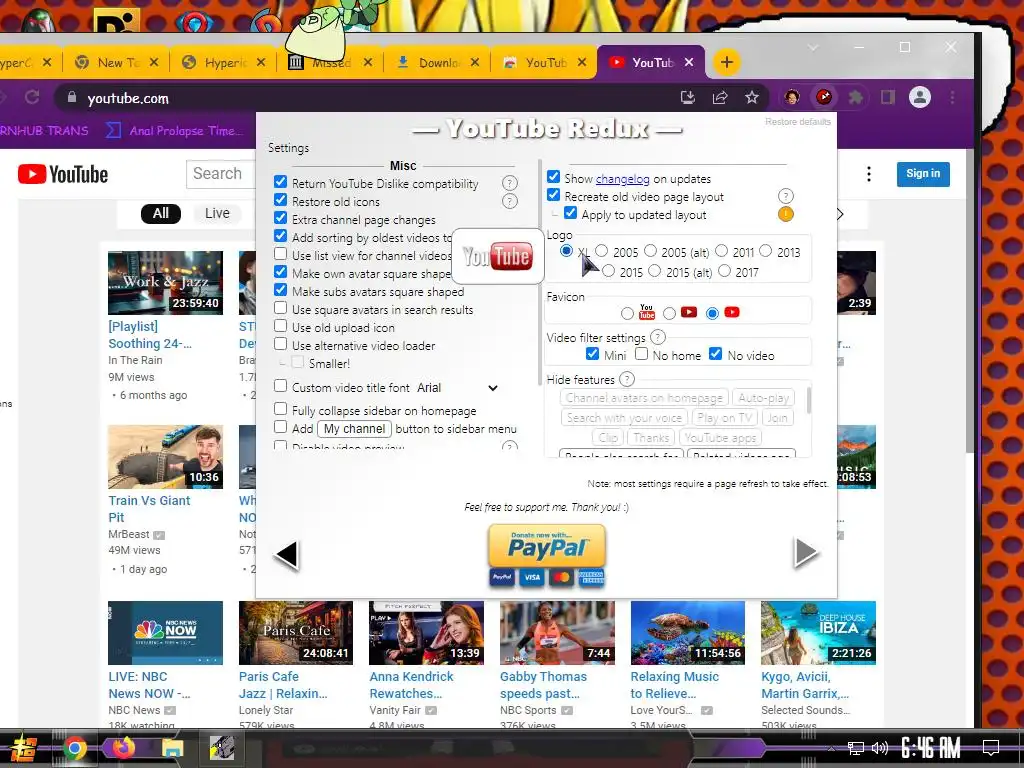Click the Start button on taskbar
Screen dimensions: 1024x768
point(23,748)
